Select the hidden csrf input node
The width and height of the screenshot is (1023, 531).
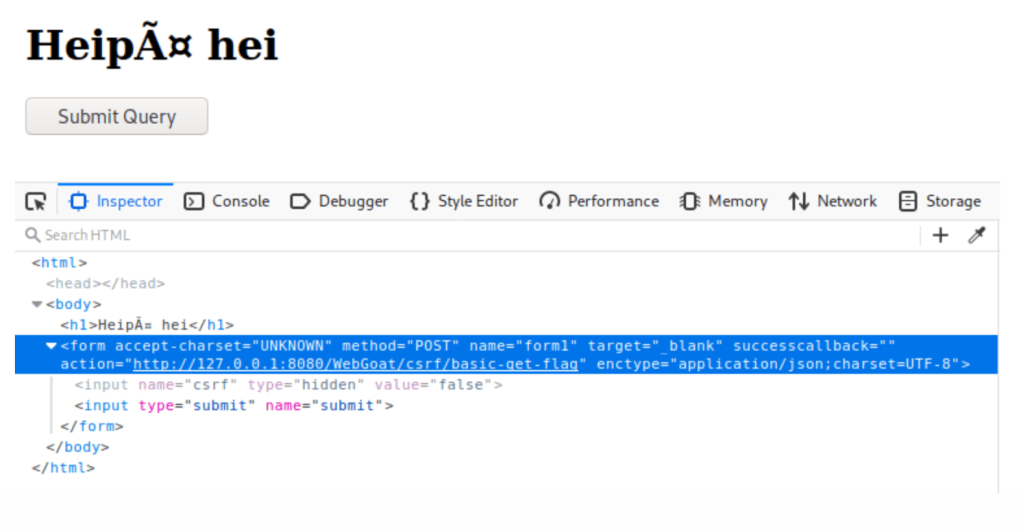coord(288,385)
